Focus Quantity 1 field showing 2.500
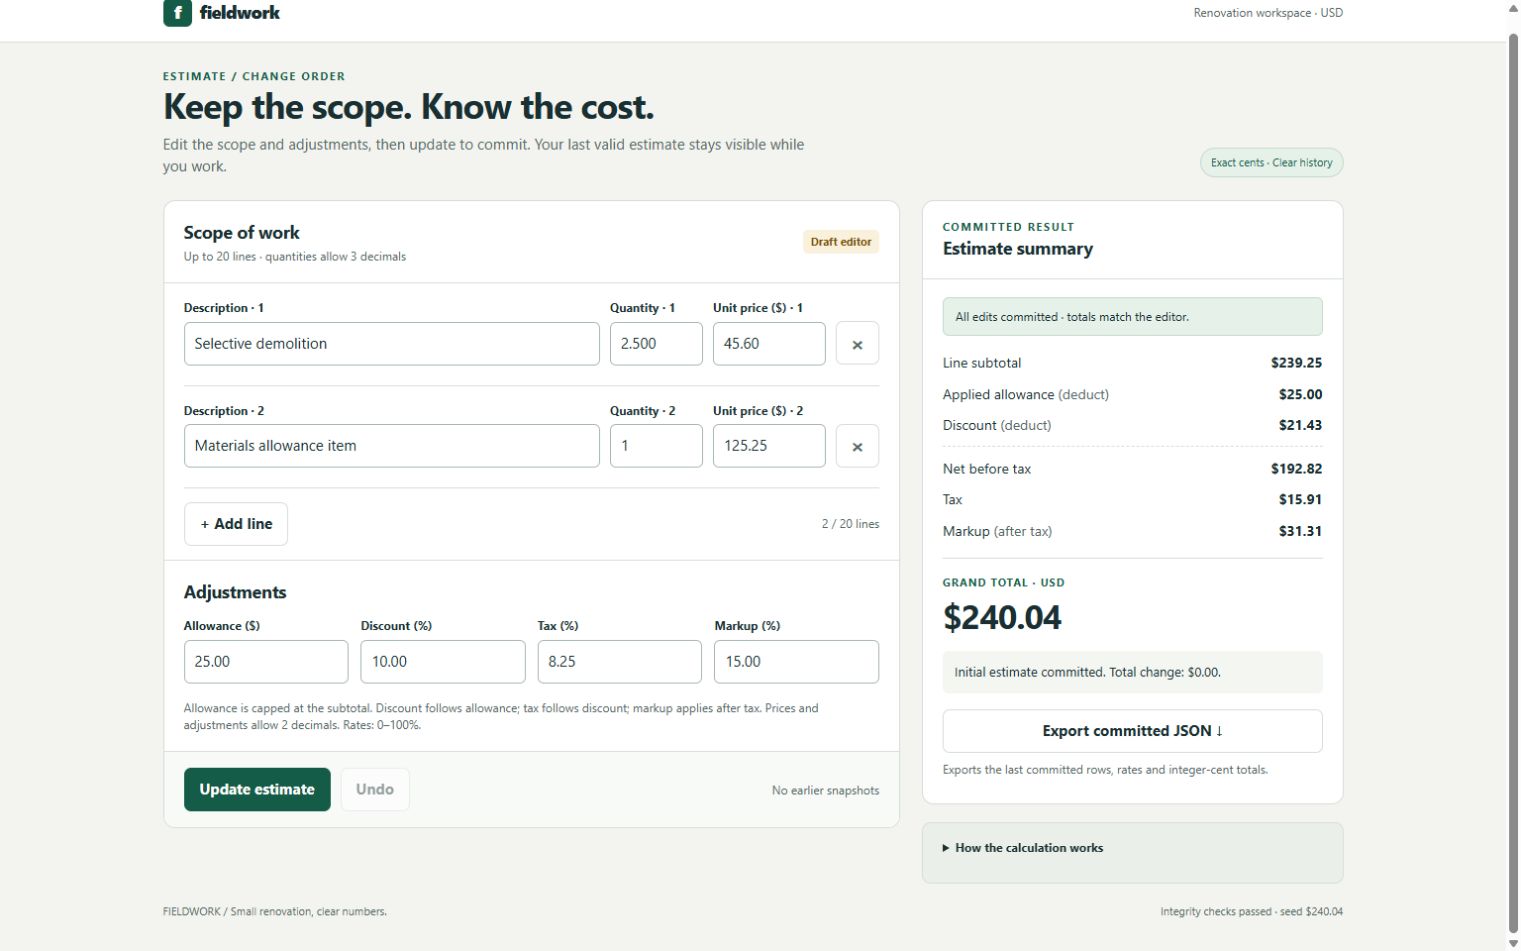Screen dimensions: 1521x951 [656, 344]
